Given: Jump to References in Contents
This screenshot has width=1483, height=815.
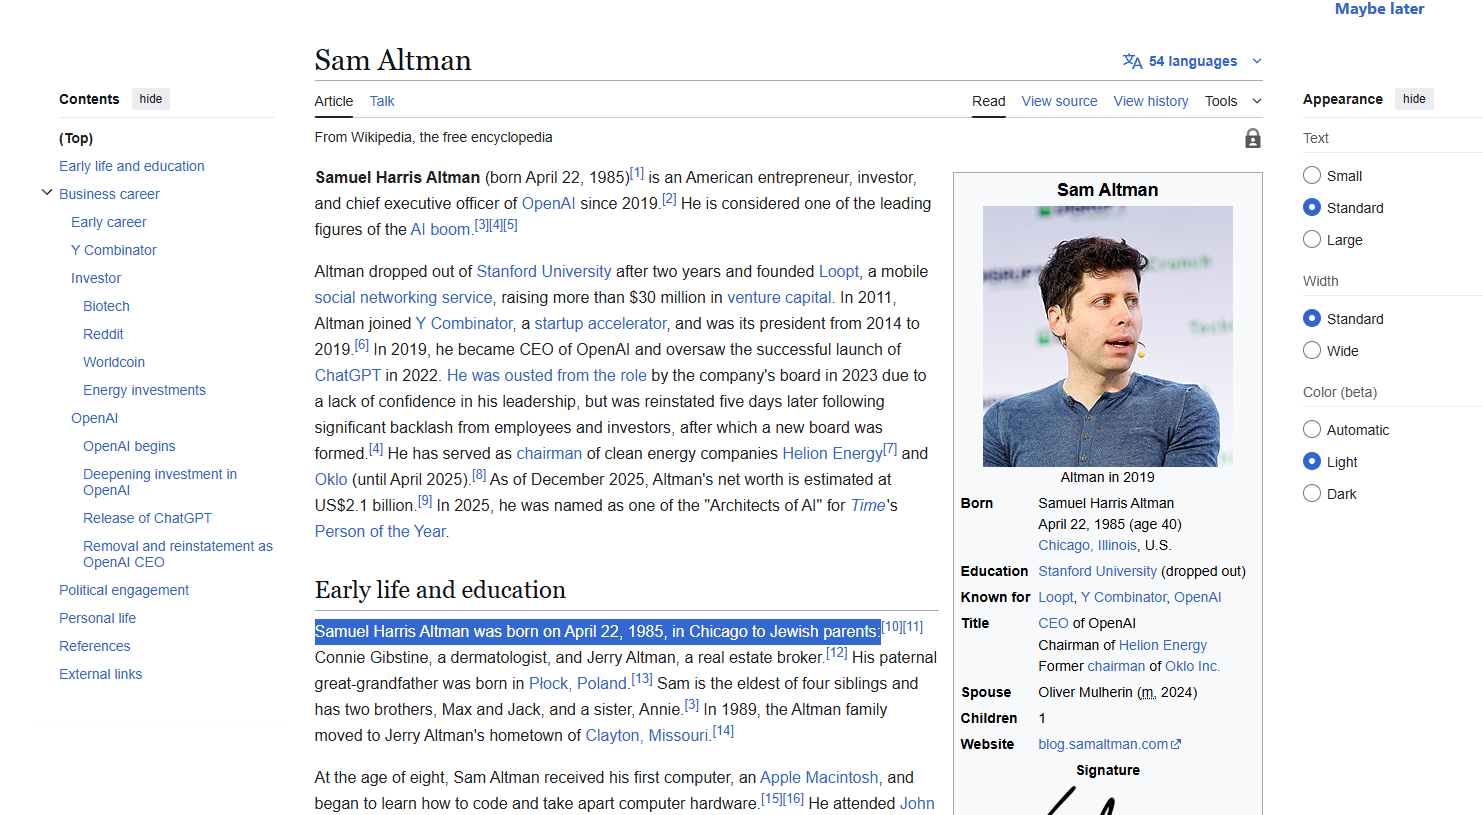Looking at the screenshot, I should (x=94, y=646).
